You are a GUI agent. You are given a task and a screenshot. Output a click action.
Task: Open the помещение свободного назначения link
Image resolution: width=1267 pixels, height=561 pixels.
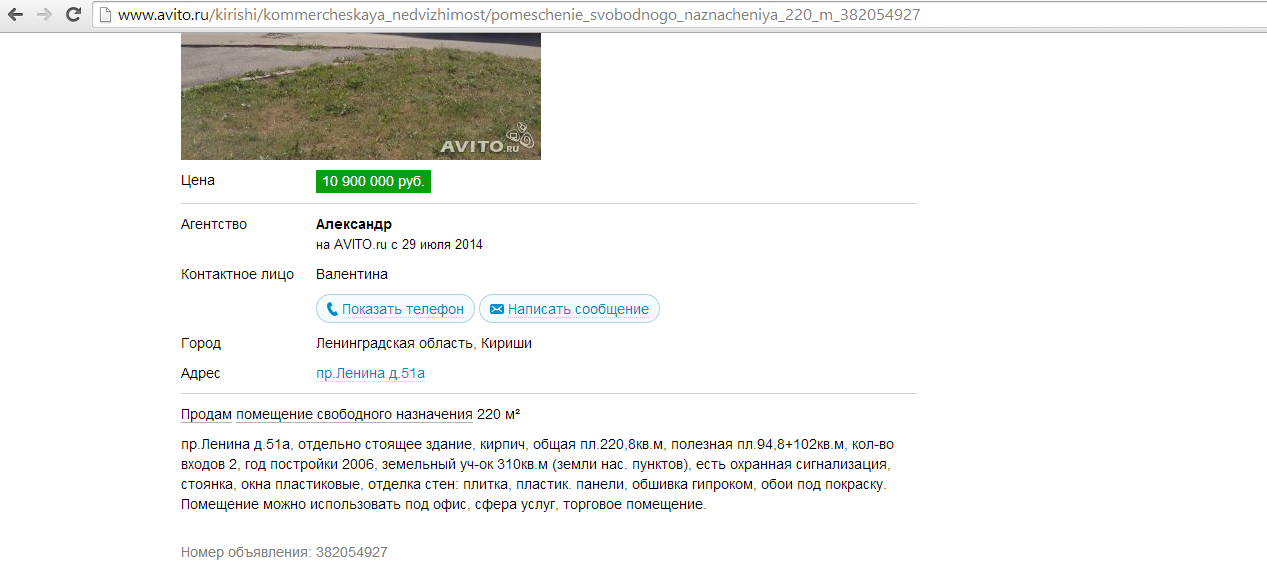click(x=354, y=414)
